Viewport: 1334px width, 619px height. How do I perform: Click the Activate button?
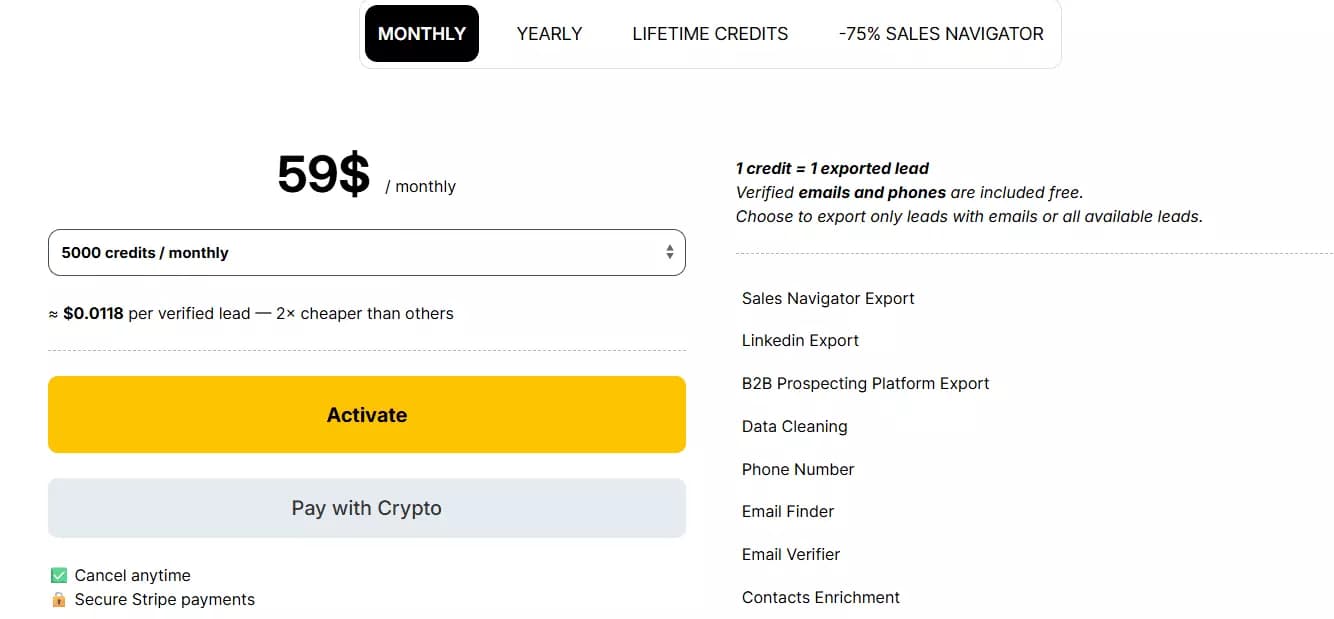click(367, 414)
